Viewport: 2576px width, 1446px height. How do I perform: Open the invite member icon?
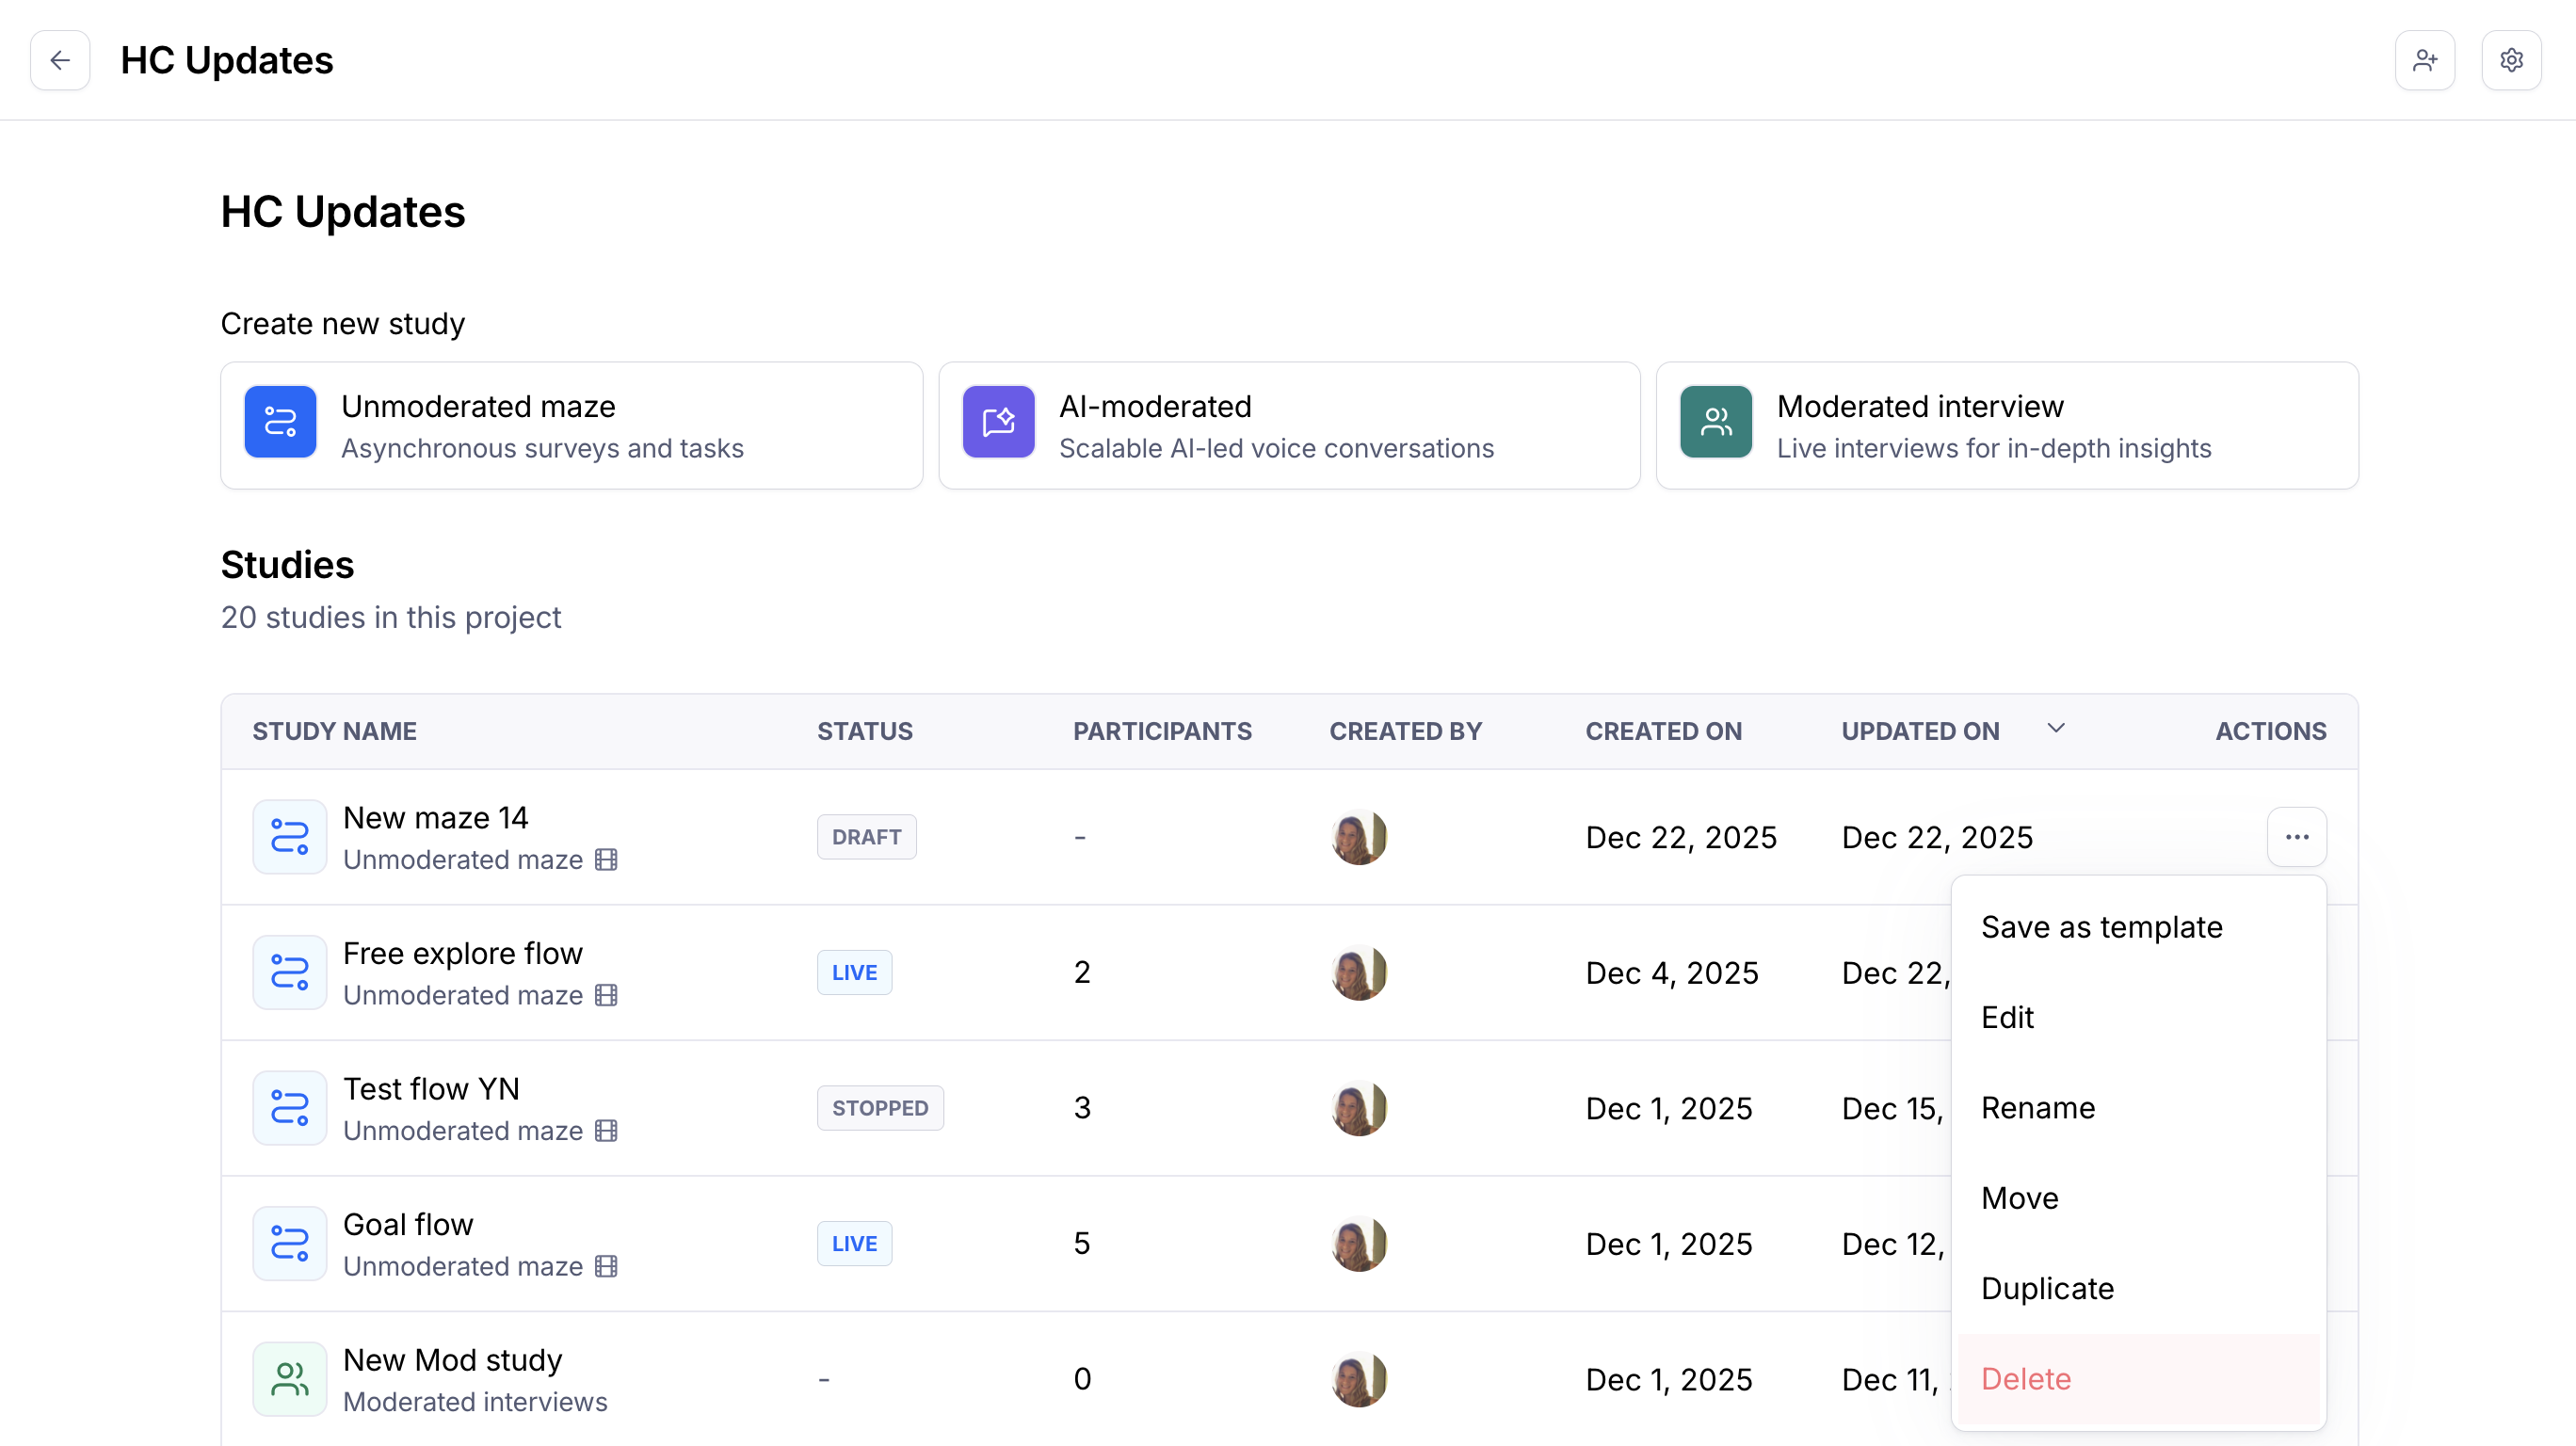(x=2424, y=60)
